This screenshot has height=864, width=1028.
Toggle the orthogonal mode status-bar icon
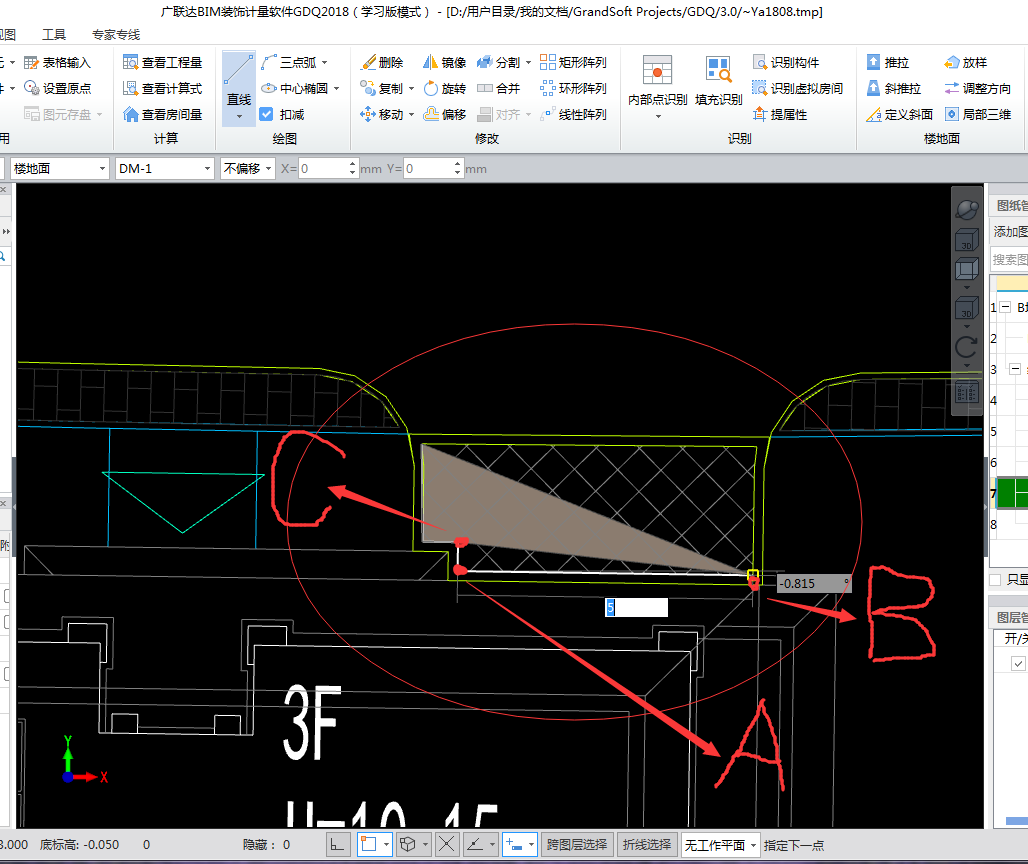338,844
